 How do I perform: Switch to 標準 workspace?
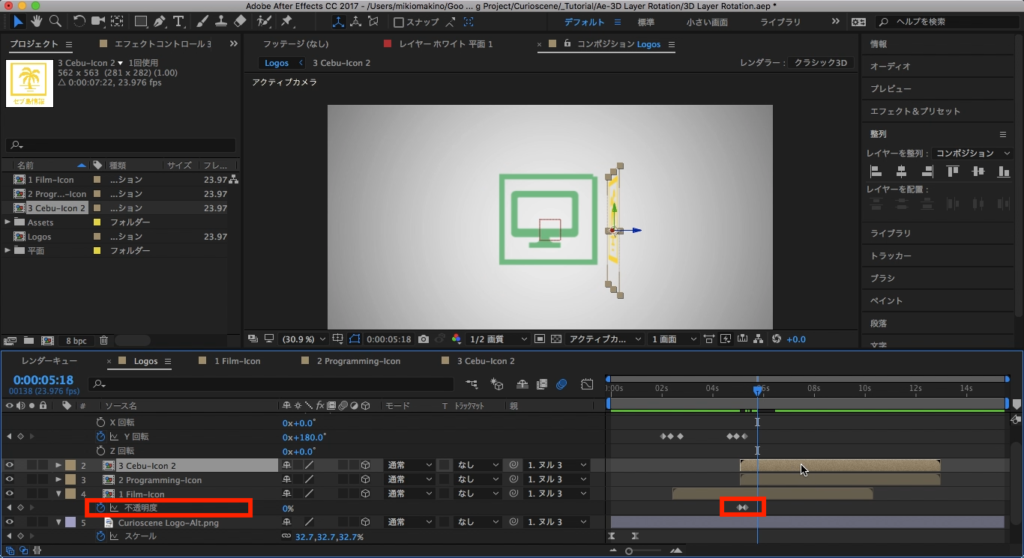[646, 21]
